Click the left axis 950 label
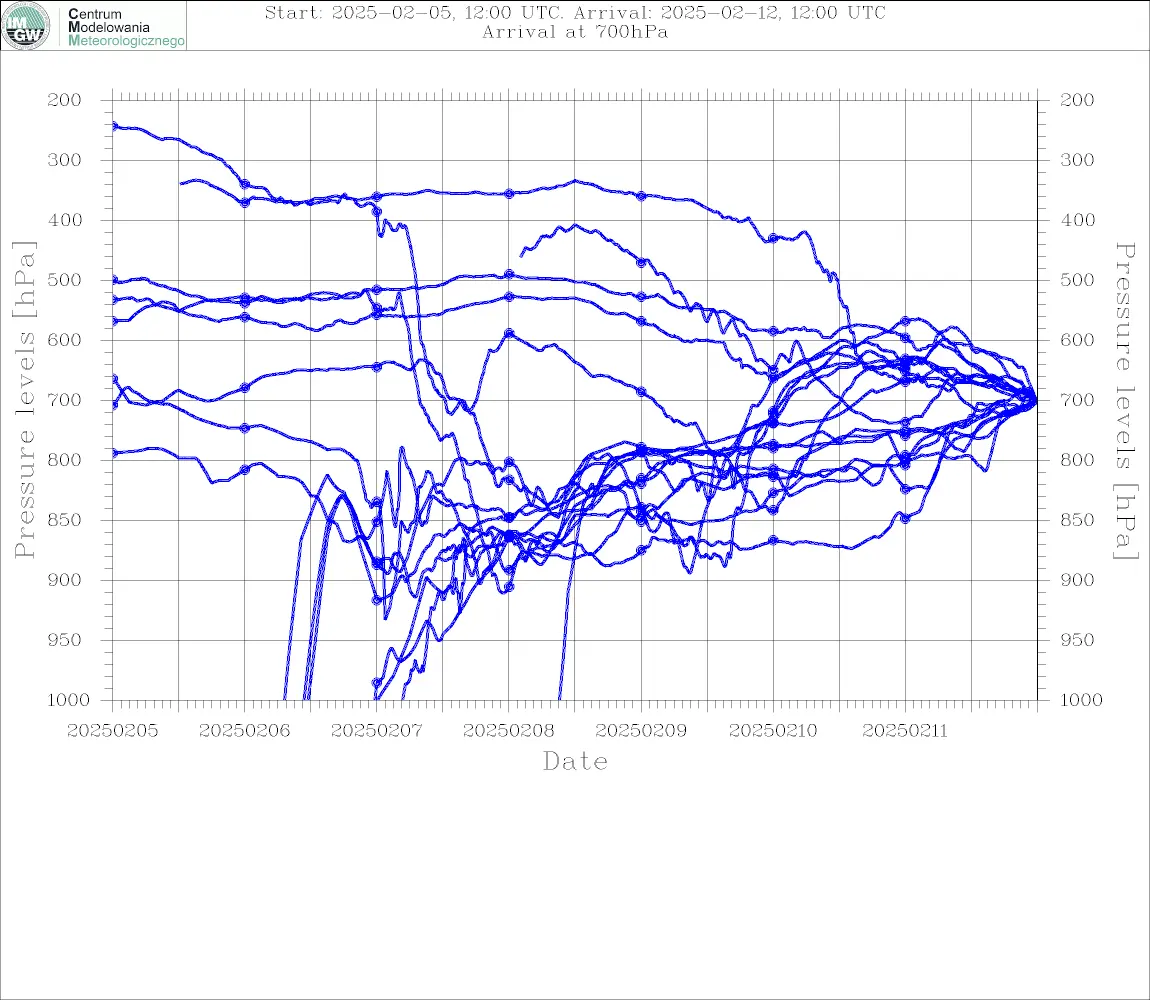1150x1000 pixels. coord(65,640)
